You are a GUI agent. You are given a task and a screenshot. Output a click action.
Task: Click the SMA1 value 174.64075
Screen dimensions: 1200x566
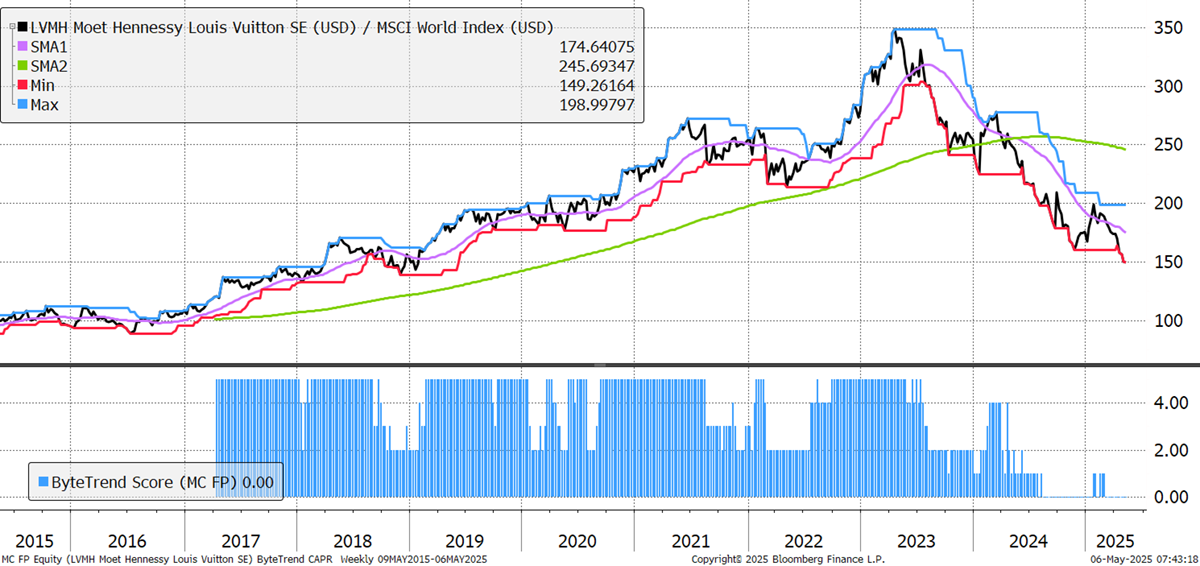[x=595, y=47]
